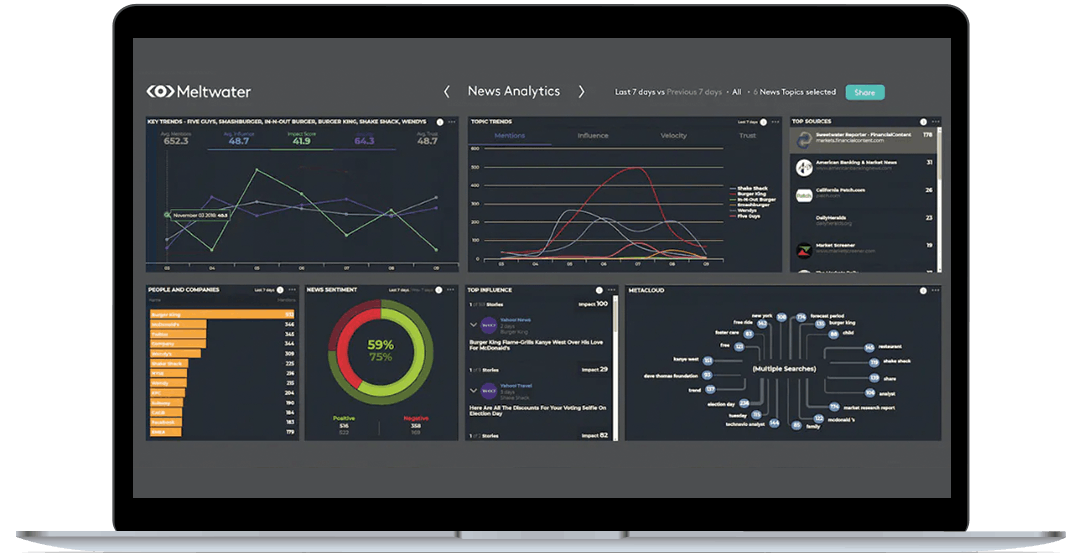Click the Share button
The image size is (1080, 553).
[864, 92]
